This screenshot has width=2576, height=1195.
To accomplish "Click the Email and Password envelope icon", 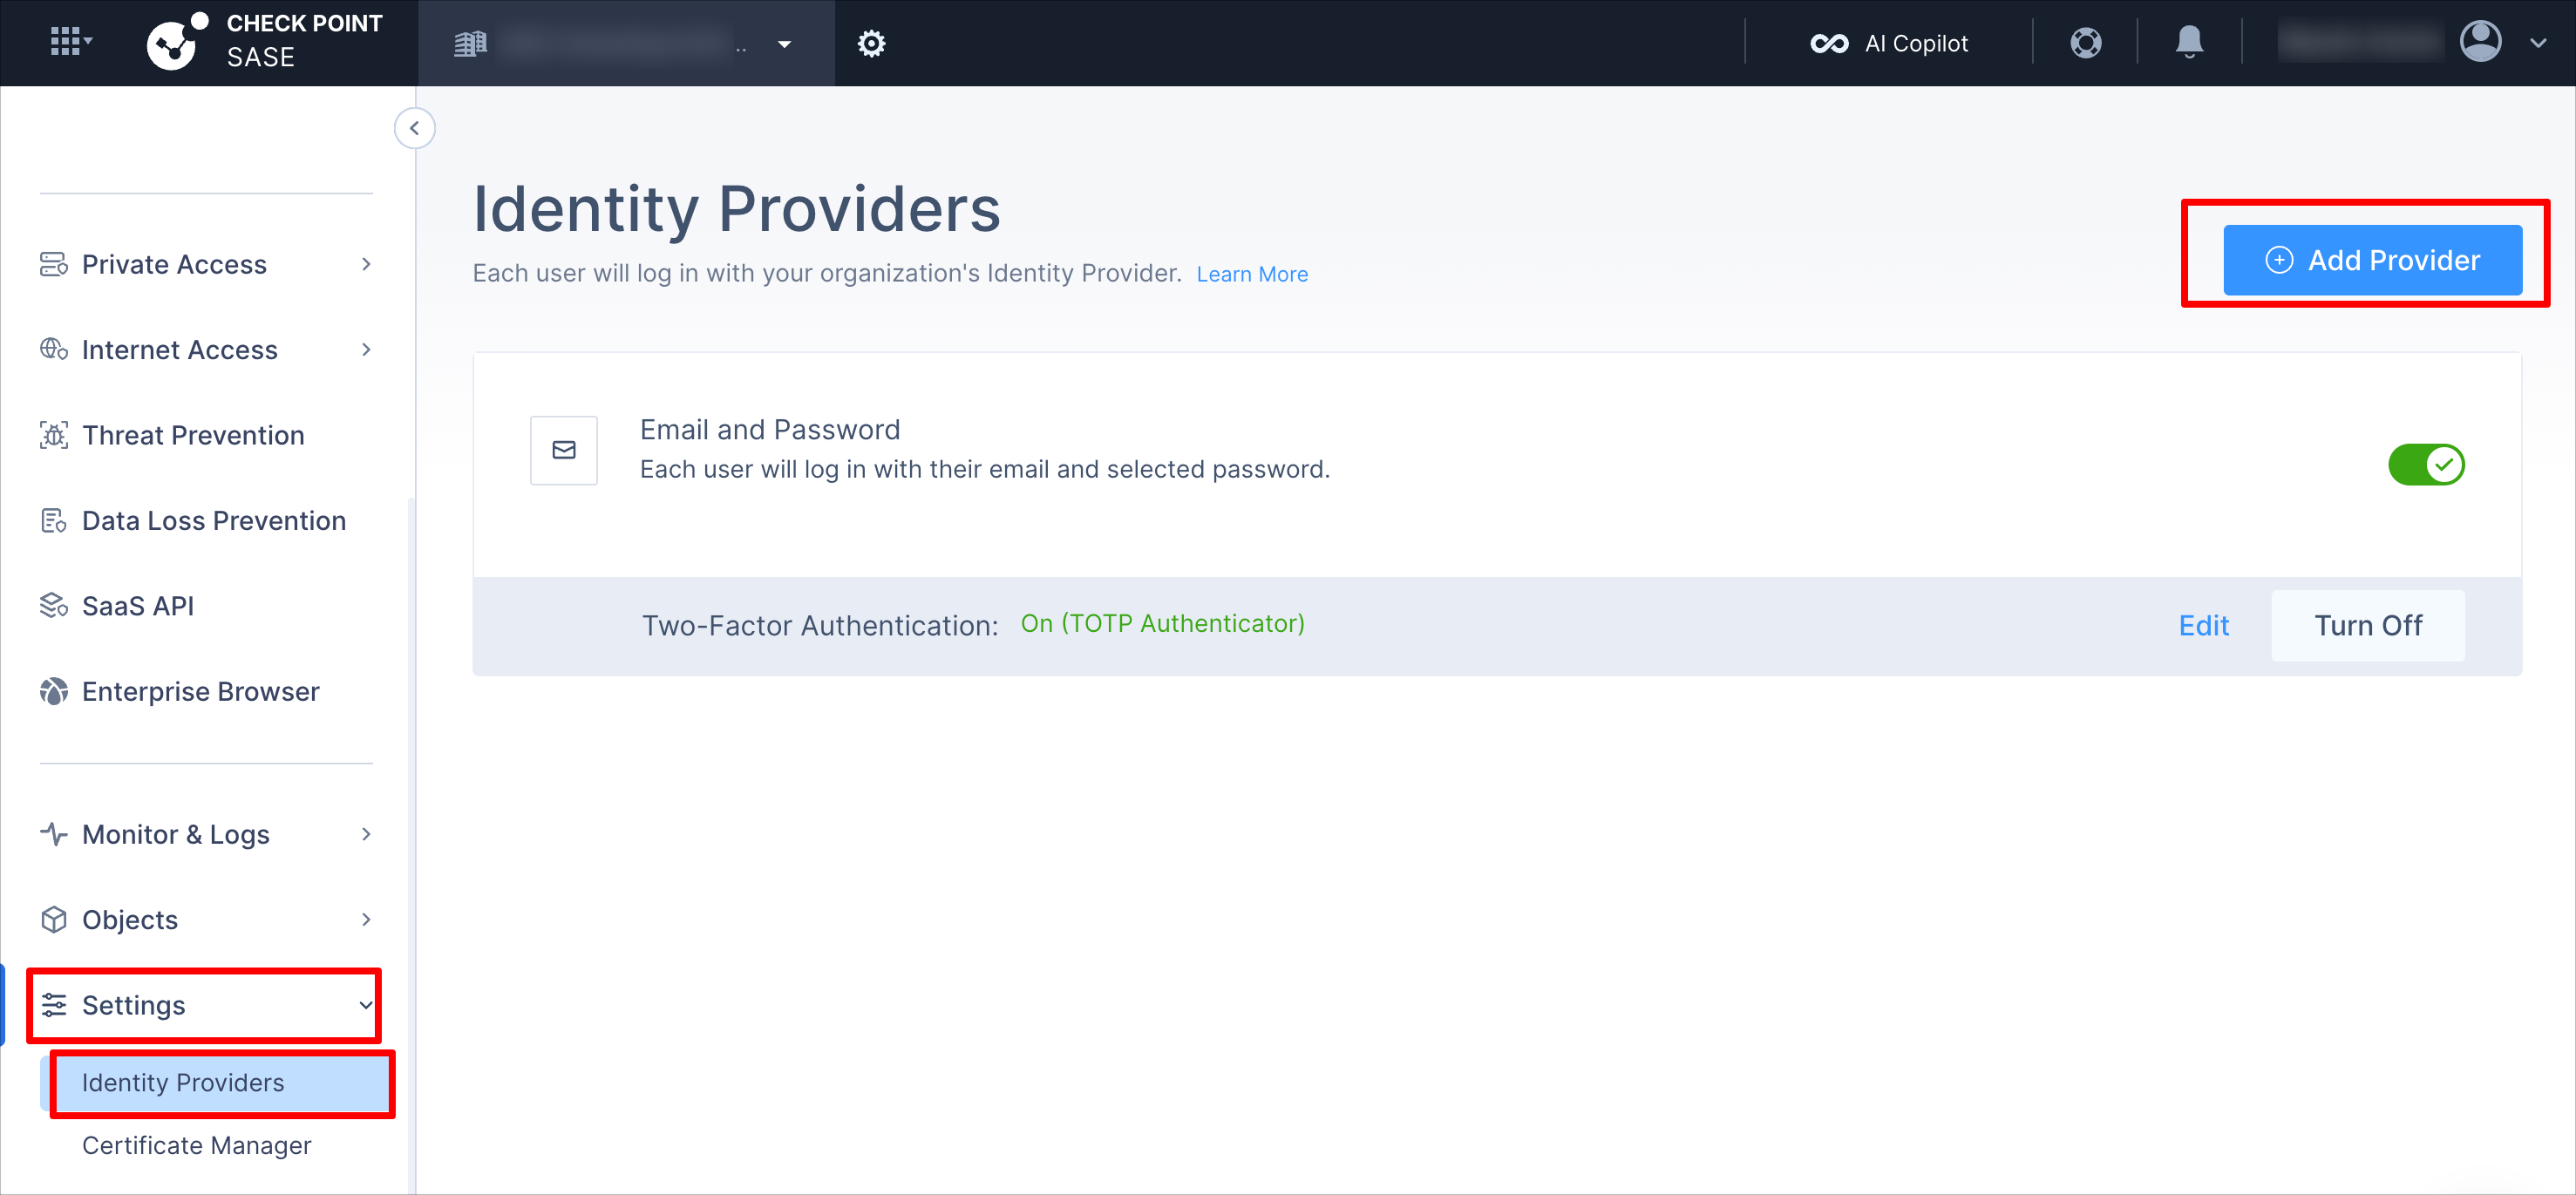I will coord(564,450).
